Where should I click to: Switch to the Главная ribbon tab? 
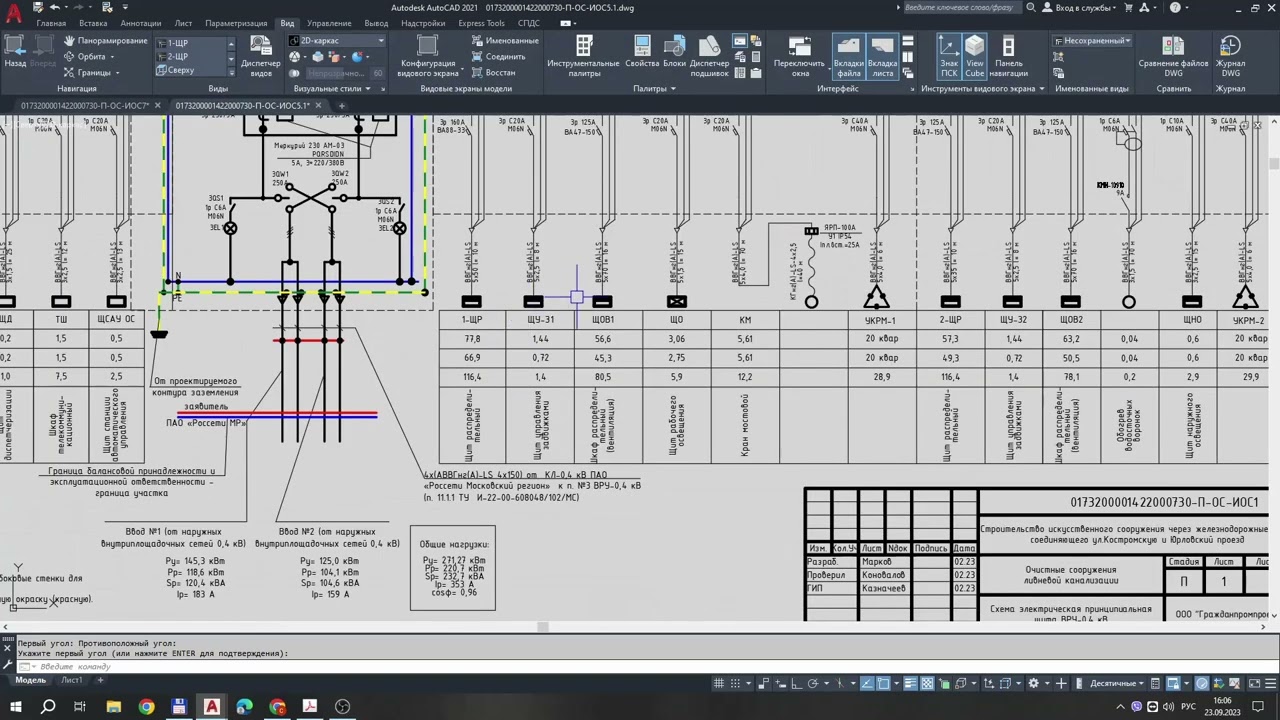pos(51,23)
